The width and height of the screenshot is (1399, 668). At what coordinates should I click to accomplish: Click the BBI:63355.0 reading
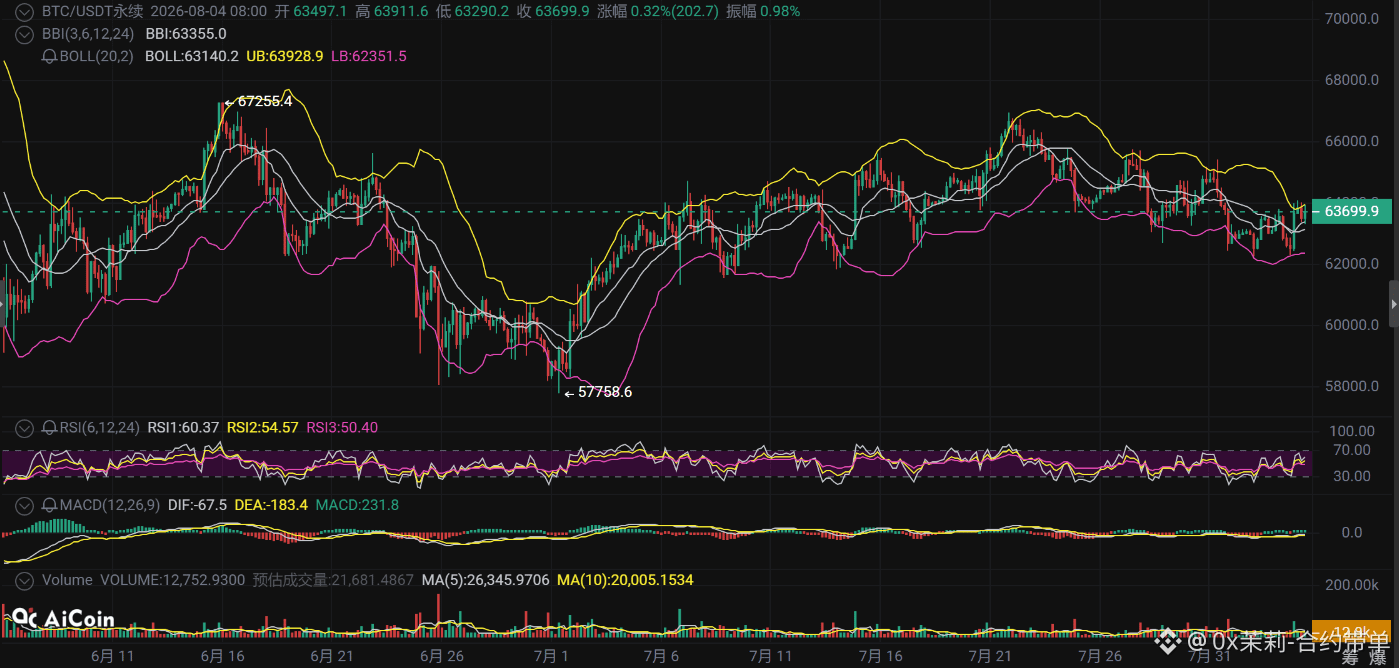[x=186, y=33]
